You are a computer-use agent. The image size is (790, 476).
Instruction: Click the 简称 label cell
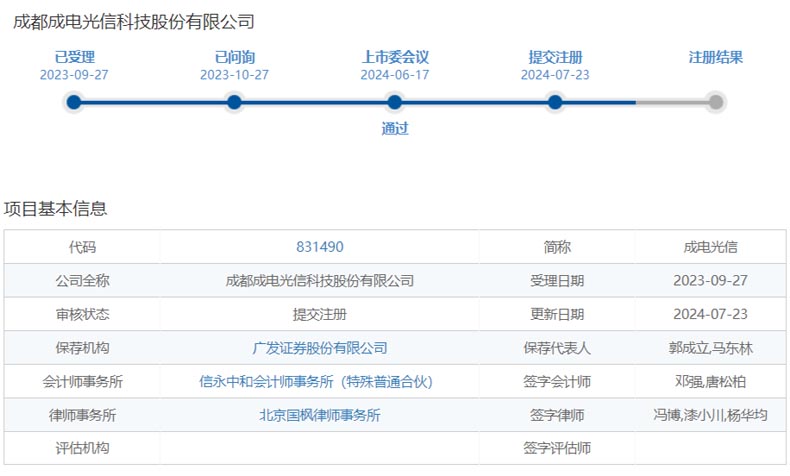click(x=557, y=247)
